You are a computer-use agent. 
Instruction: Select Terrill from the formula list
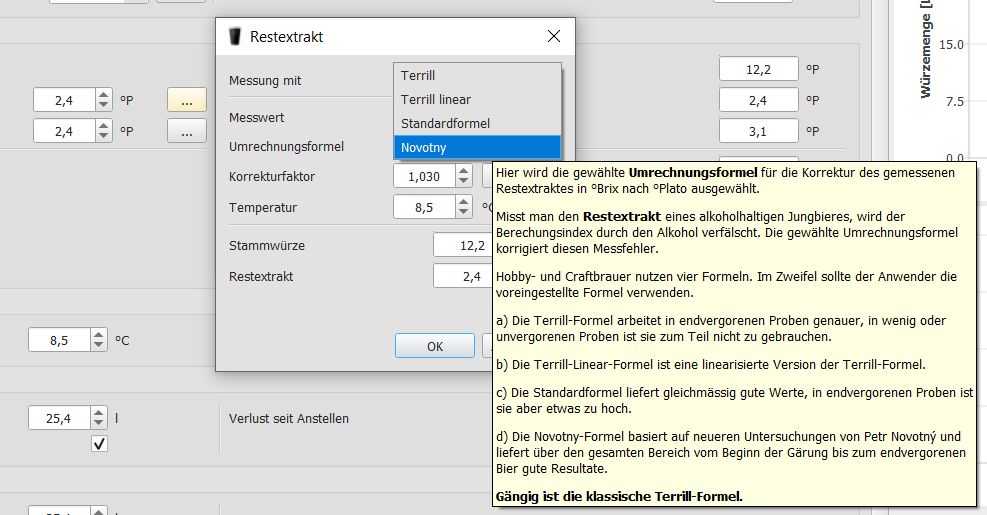(x=477, y=75)
